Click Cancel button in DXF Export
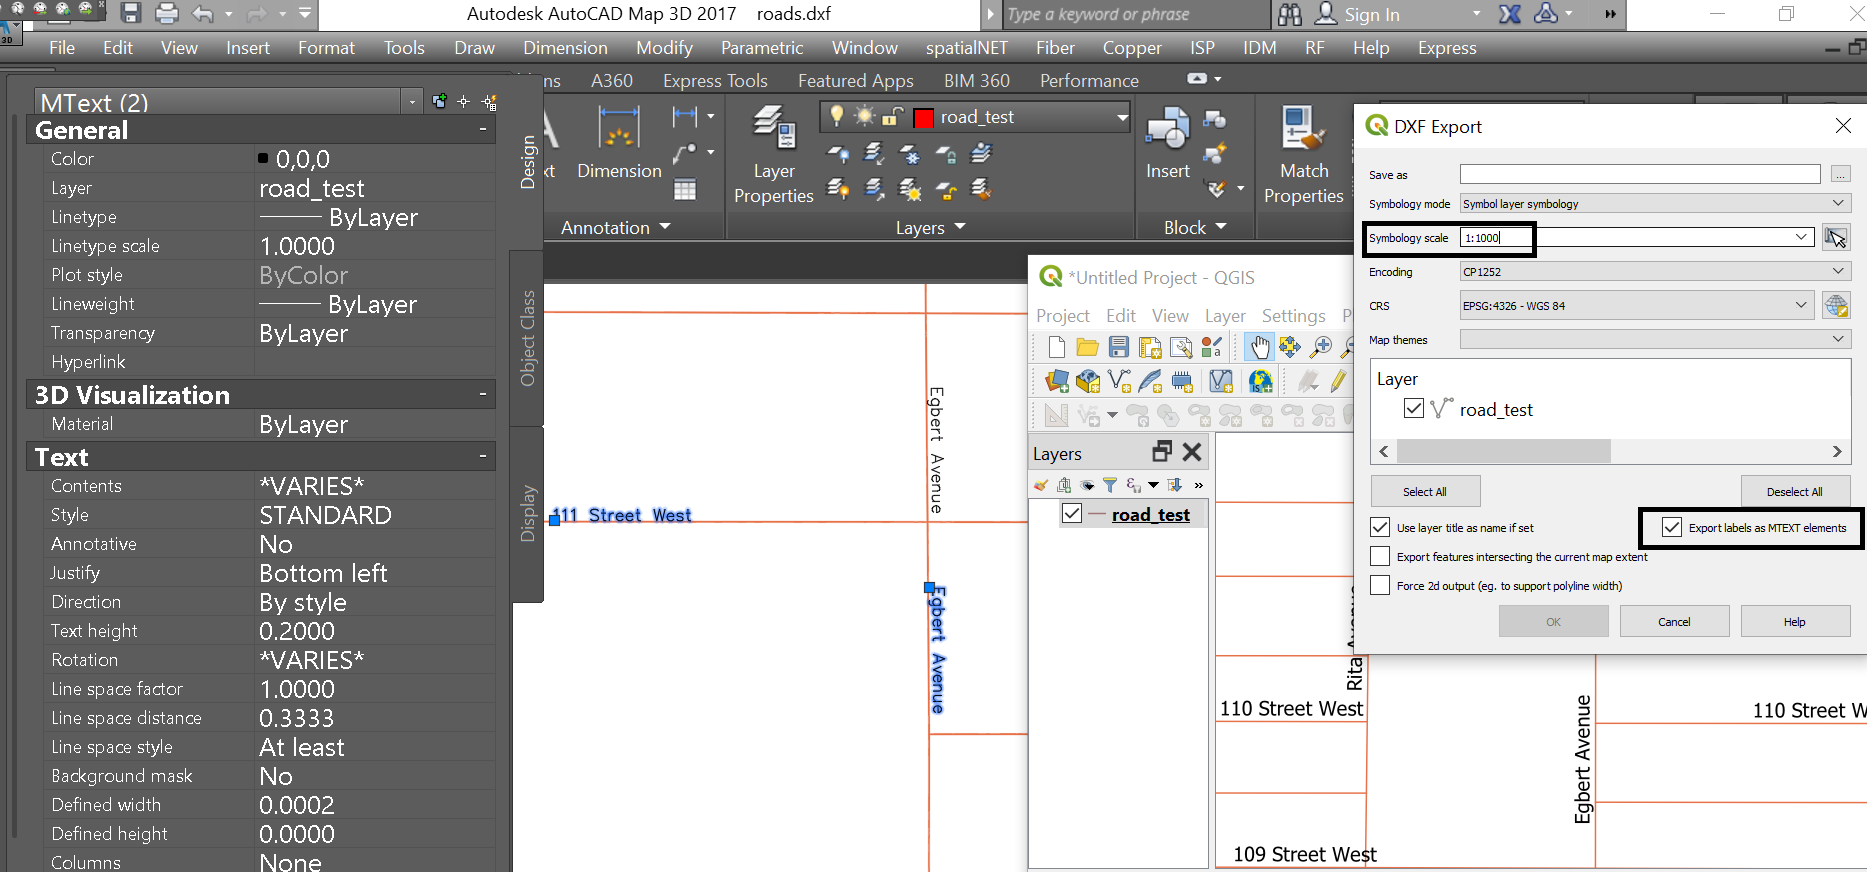The height and width of the screenshot is (872, 1867). pyautogui.click(x=1674, y=621)
